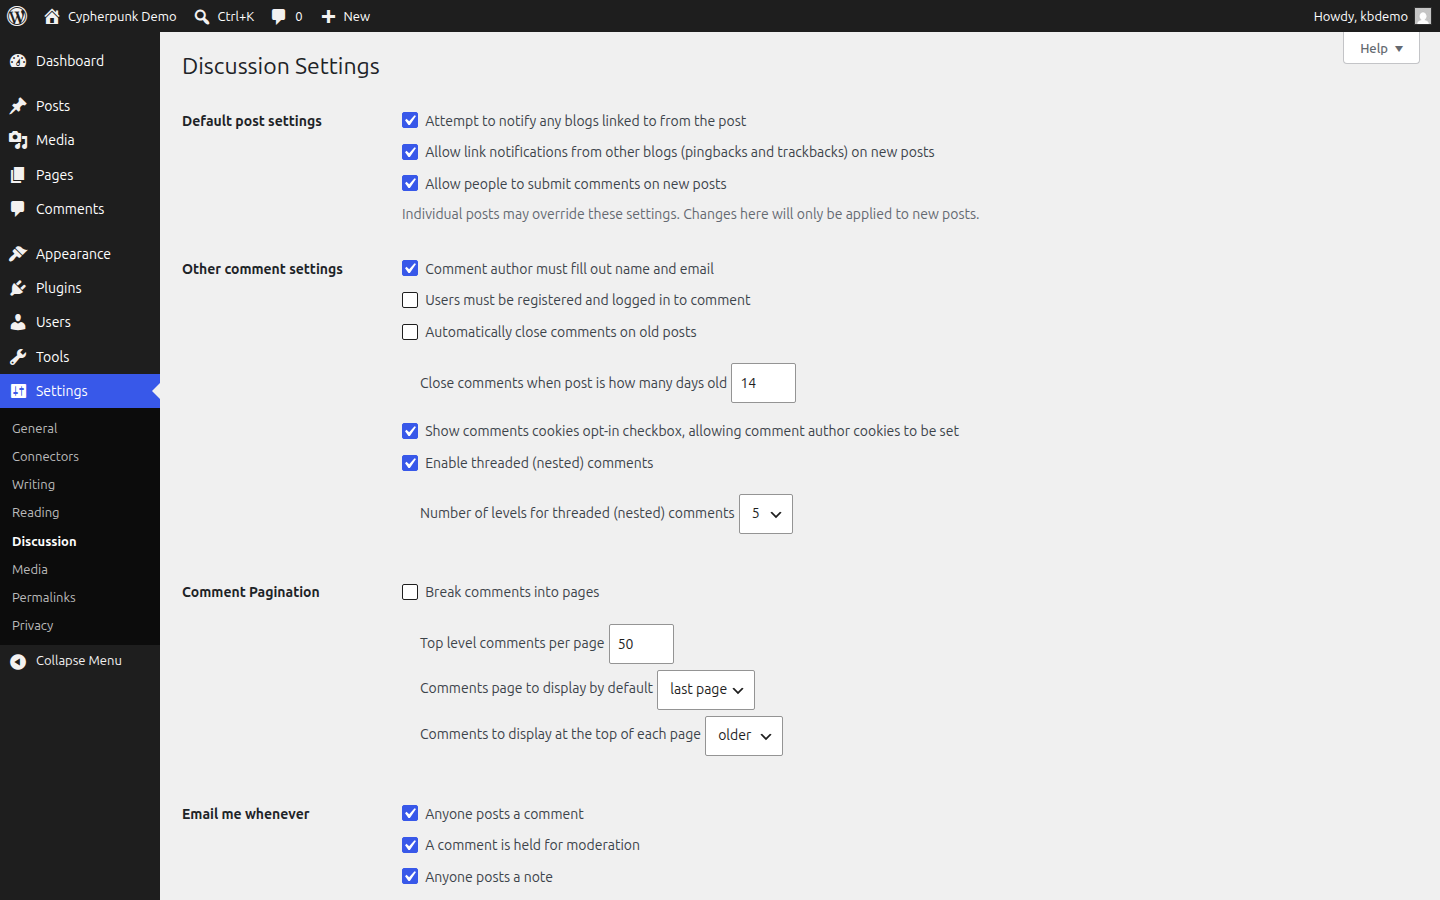Click the comments bubble icon in admin bar
1440x900 pixels.
tap(279, 16)
